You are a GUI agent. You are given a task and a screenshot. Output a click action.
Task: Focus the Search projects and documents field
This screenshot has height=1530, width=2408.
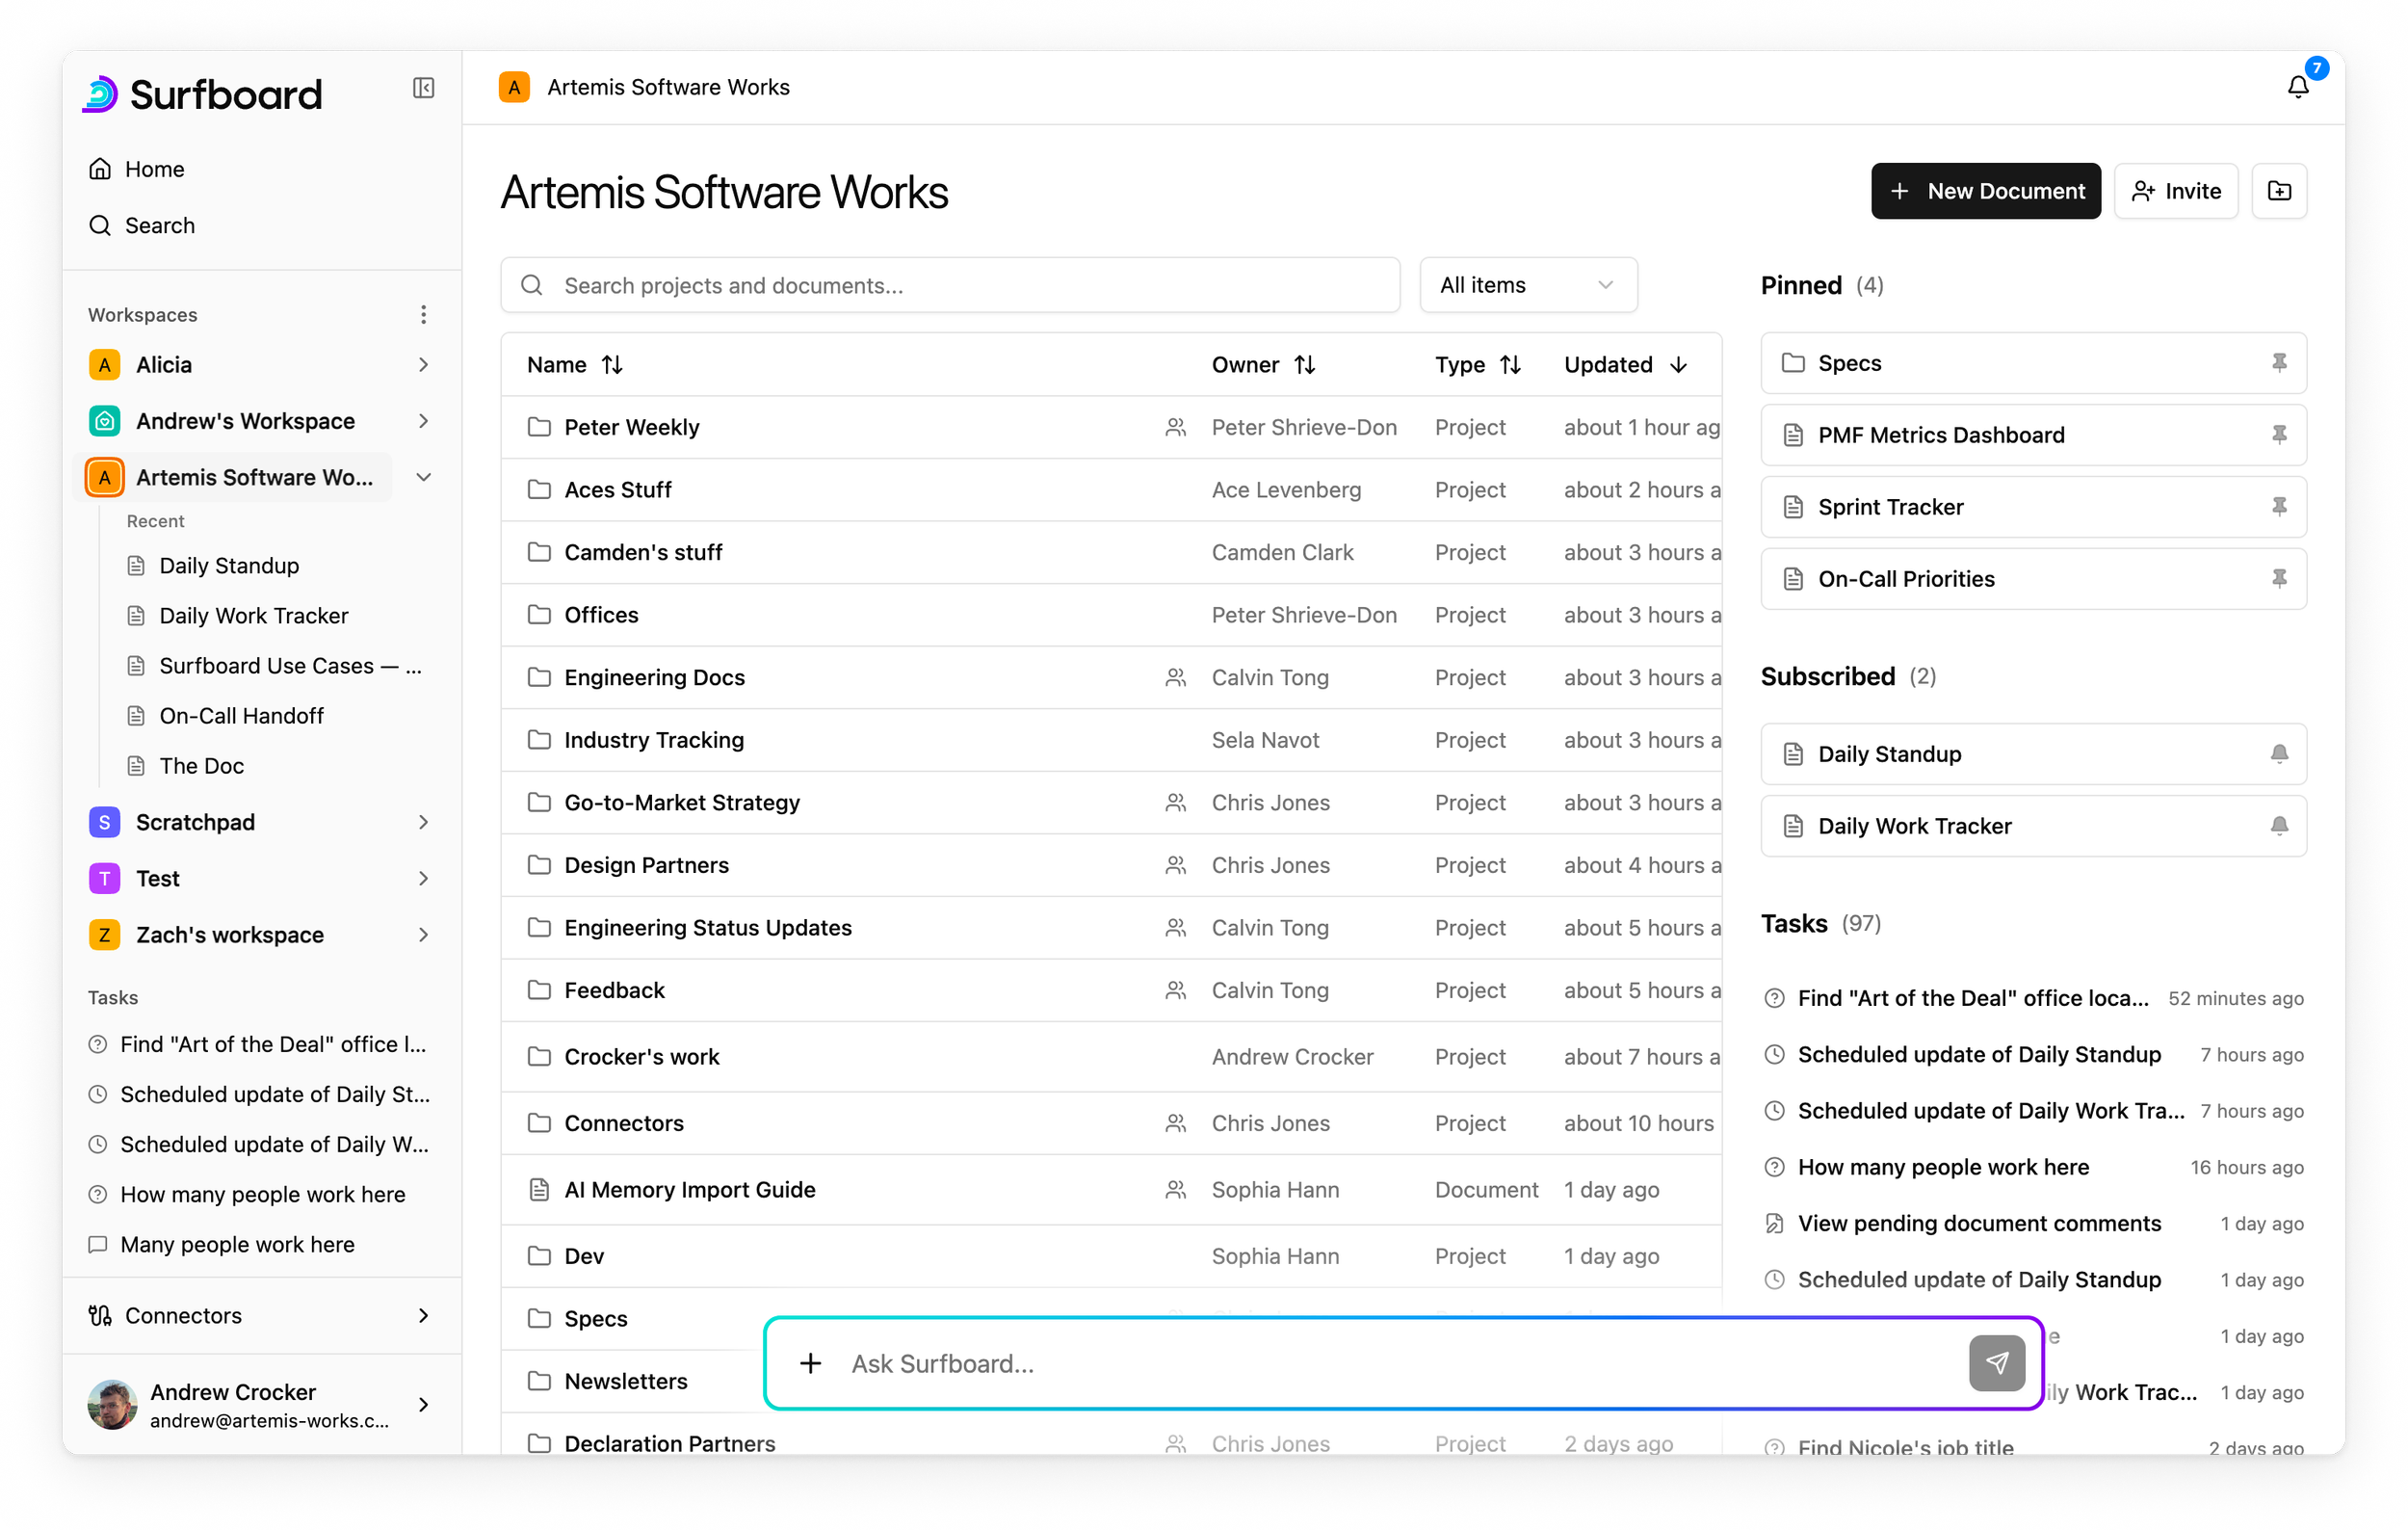click(x=950, y=285)
